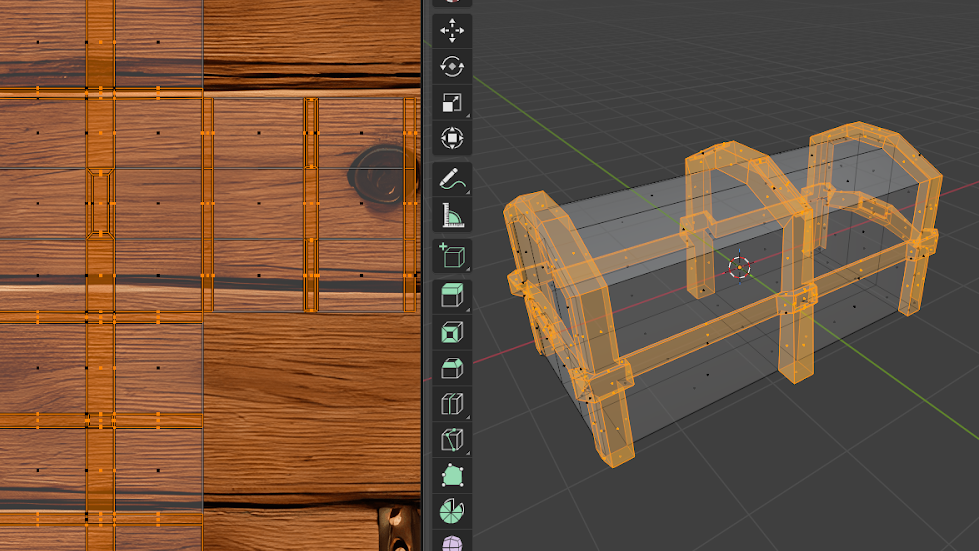The height and width of the screenshot is (551, 979).
Task: Pick the Annotate pencil tool
Action: pyautogui.click(x=452, y=179)
